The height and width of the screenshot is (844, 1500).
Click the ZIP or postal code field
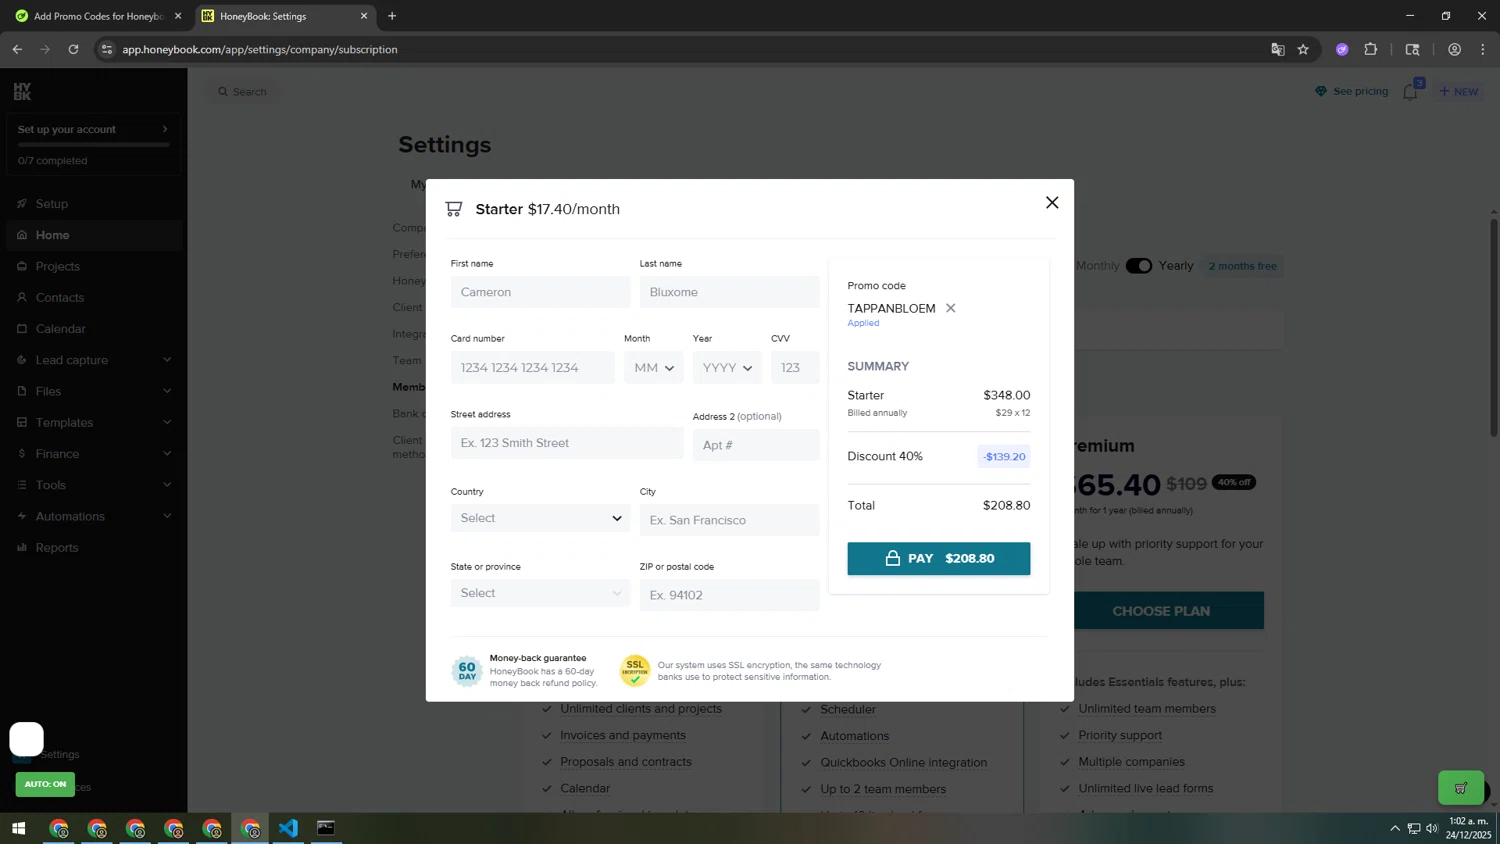pos(729,595)
